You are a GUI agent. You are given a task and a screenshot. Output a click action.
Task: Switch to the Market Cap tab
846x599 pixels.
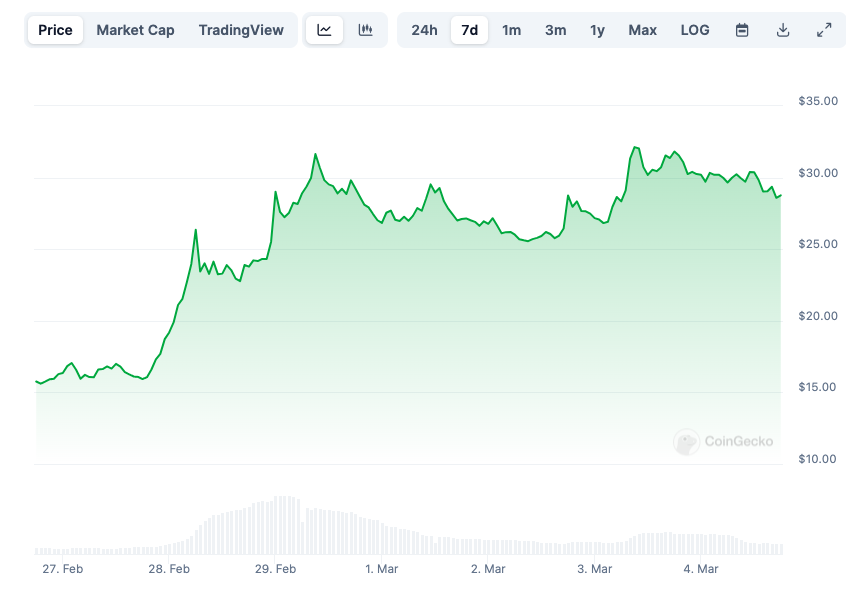coord(135,30)
